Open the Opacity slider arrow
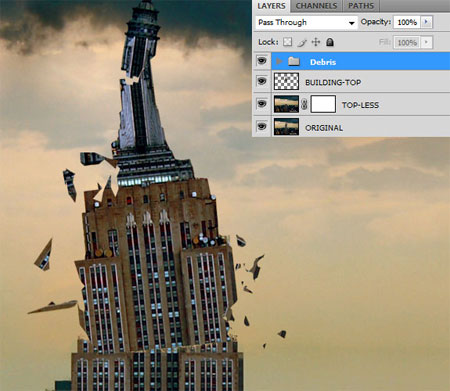The image size is (450, 391). [426, 22]
